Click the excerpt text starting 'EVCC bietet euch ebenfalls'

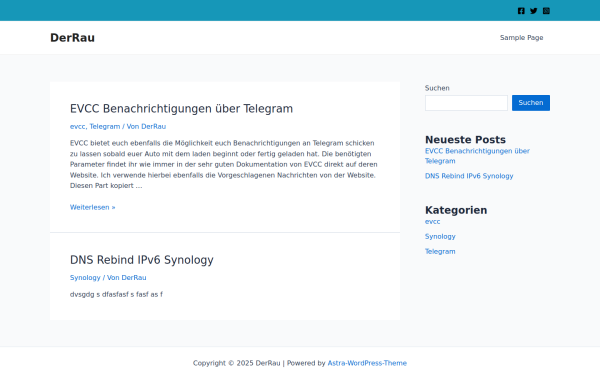pos(224,164)
